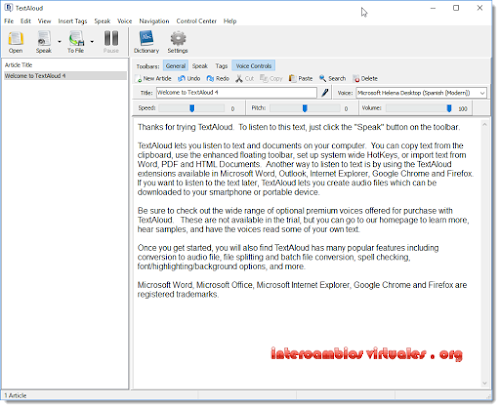Click the paragraph starting 'Thanks for trying TextAloud'
This screenshot has width=500, height=408.
(x=299, y=127)
